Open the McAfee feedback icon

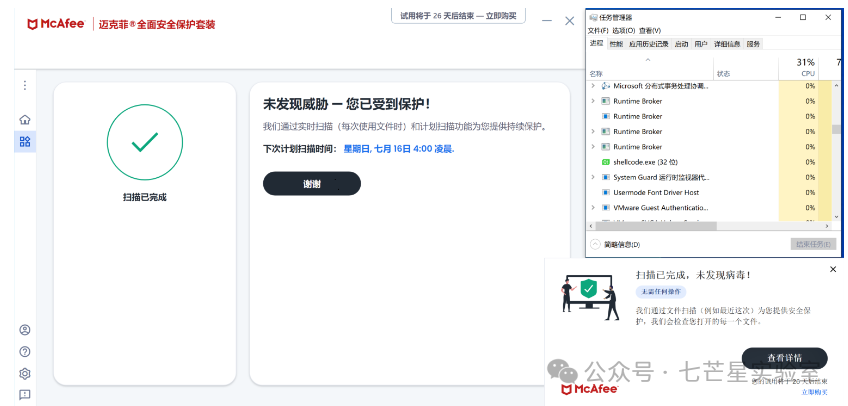click(x=25, y=395)
